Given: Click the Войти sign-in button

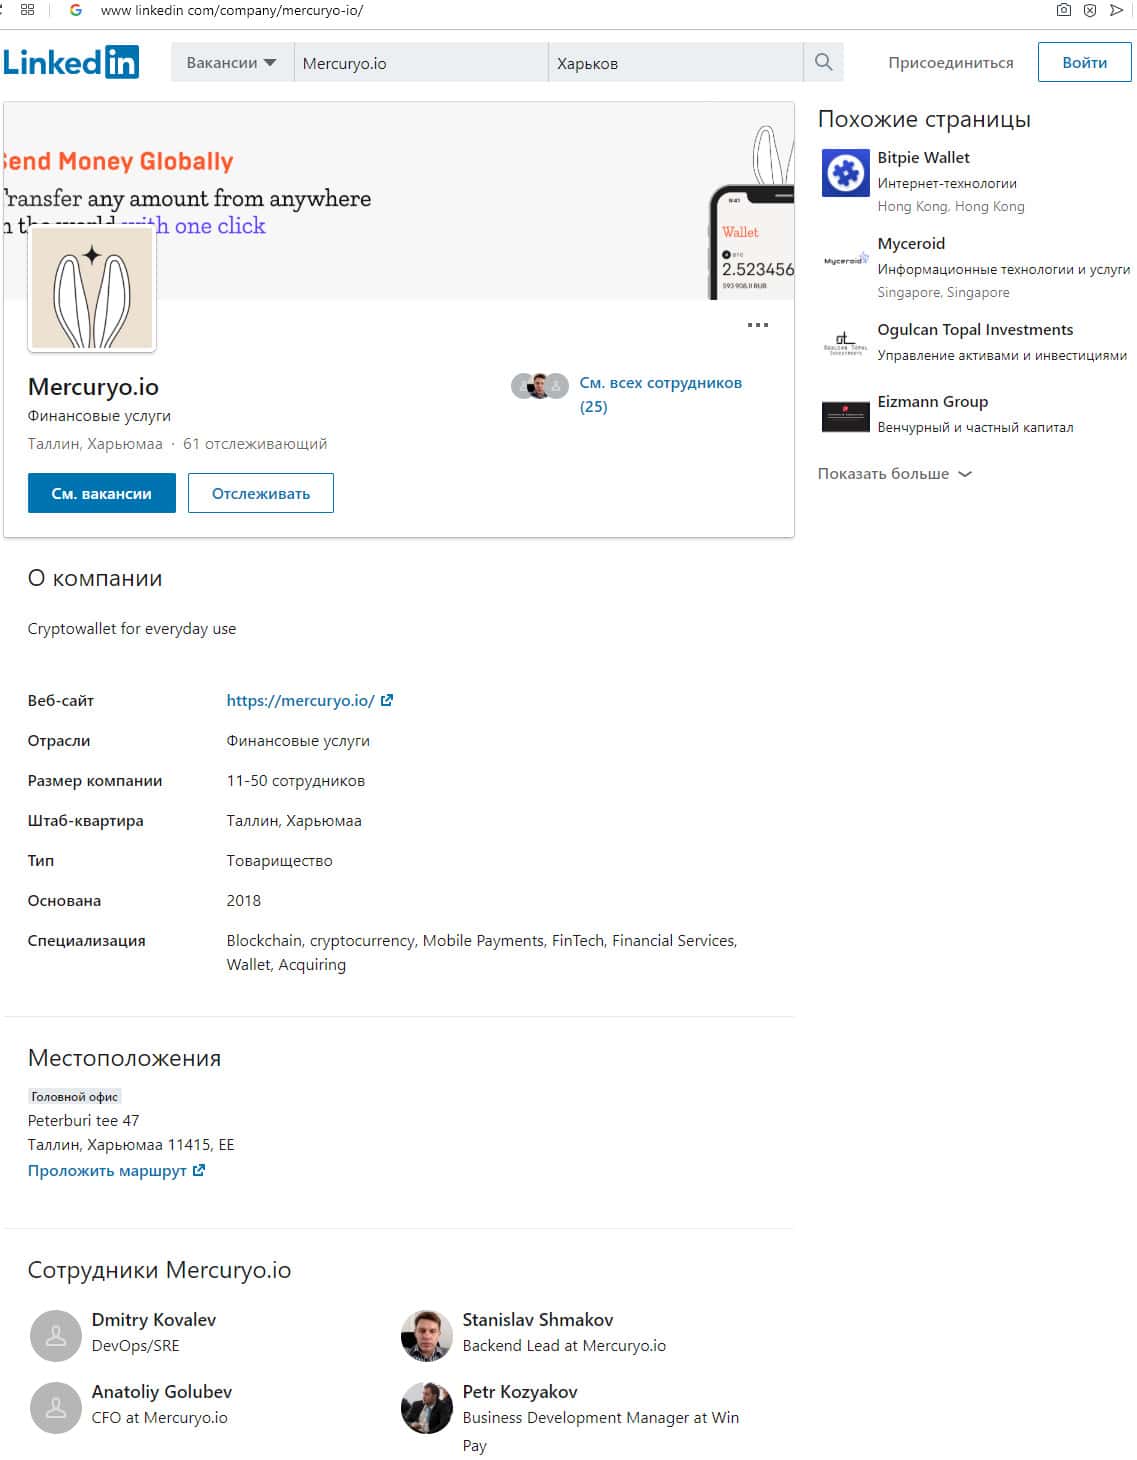Looking at the screenshot, I should click(1084, 62).
